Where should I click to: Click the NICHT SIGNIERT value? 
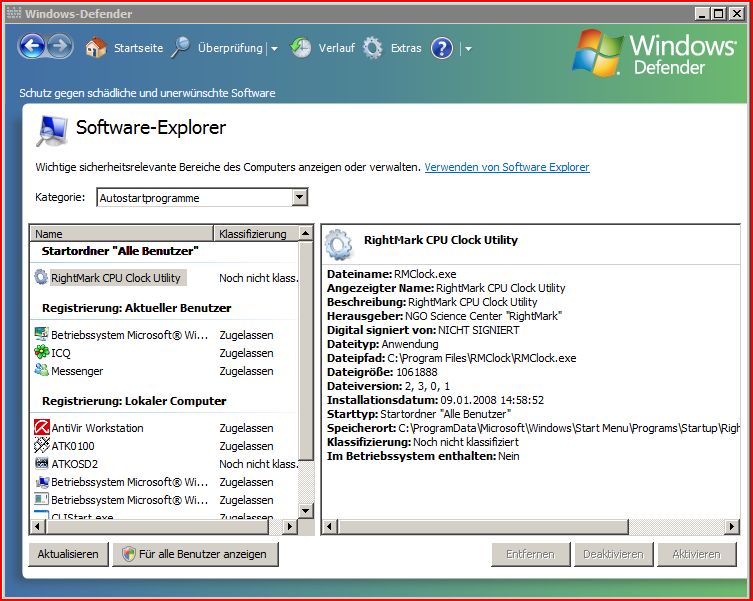(479, 330)
